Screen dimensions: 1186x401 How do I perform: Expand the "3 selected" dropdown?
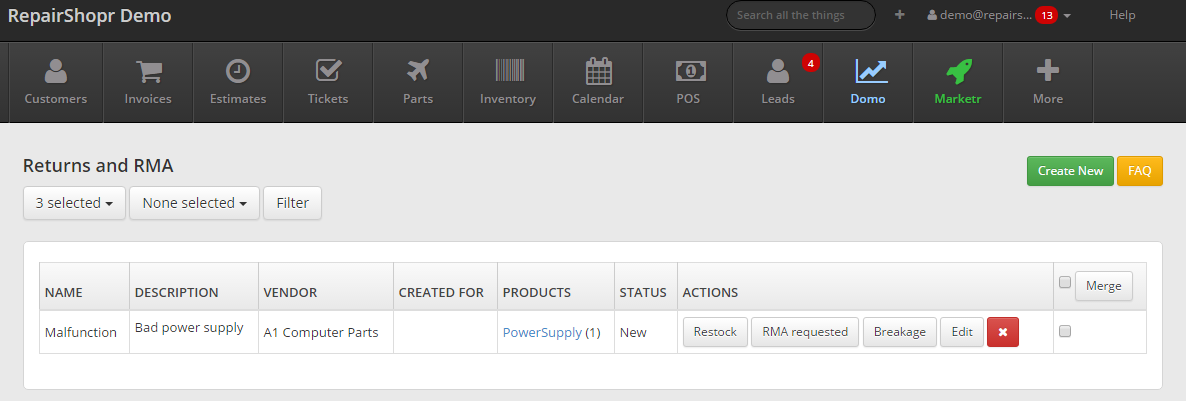[x=74, y=203]
